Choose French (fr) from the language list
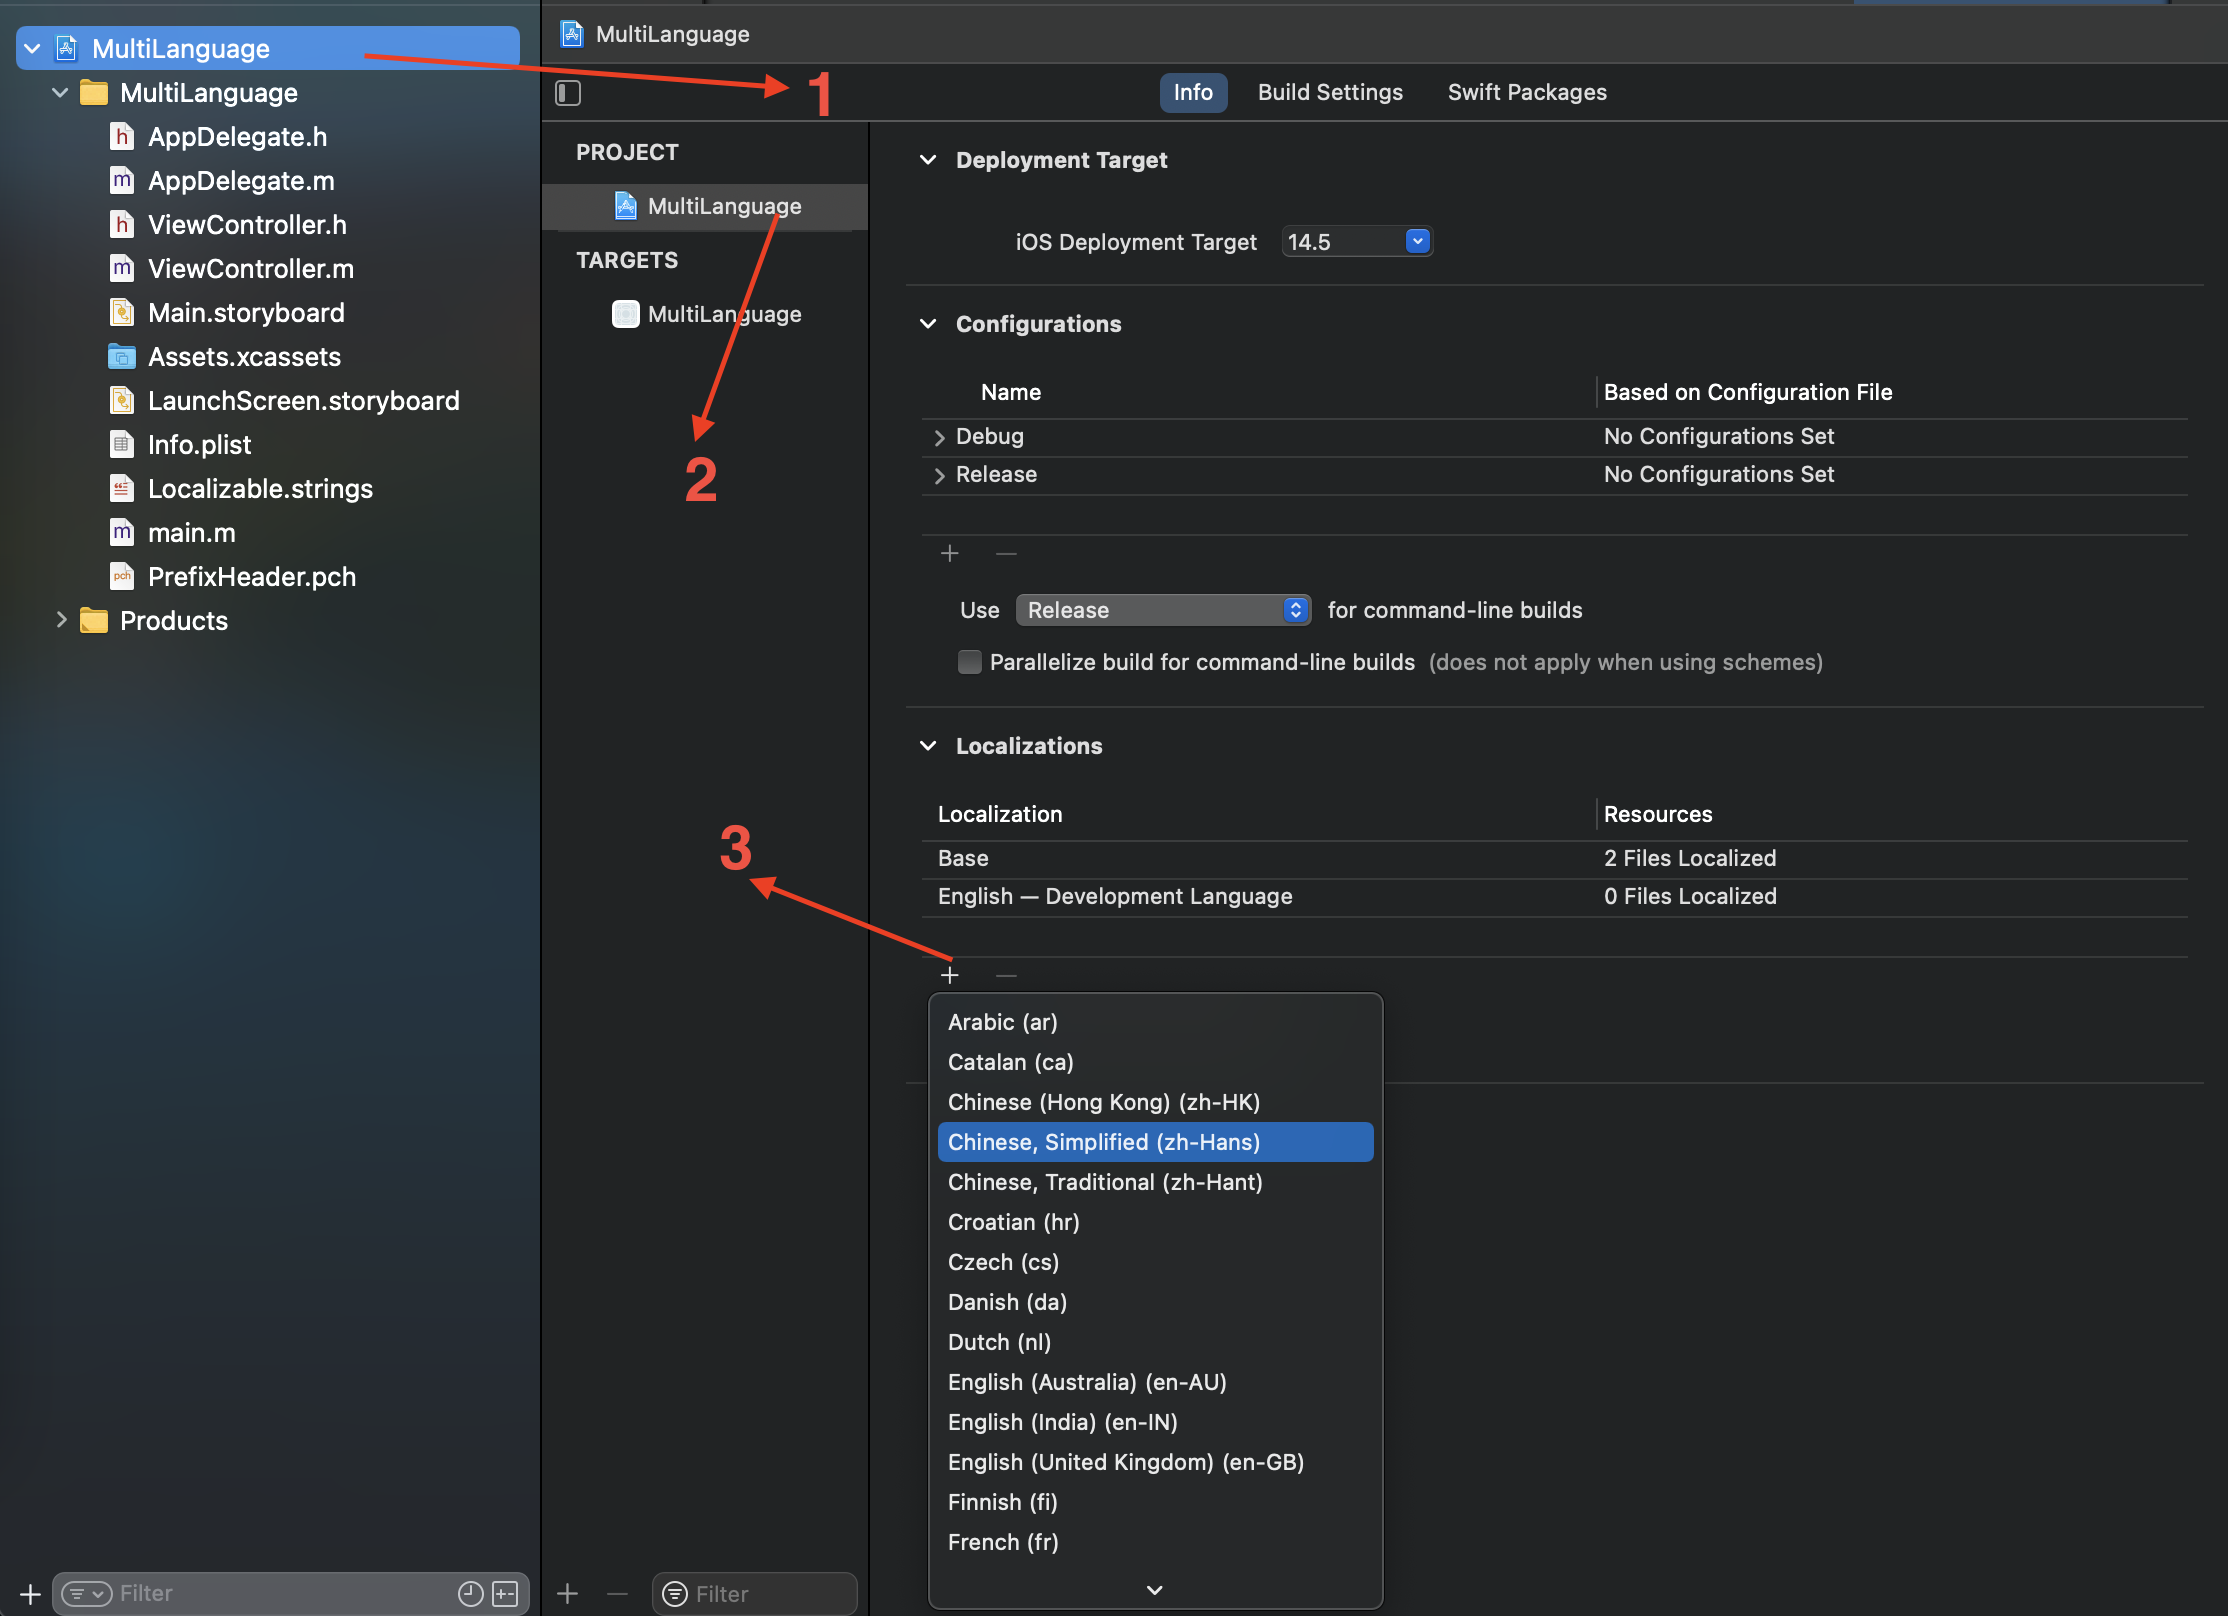This screenshot has height=1616, width=2228. [x=1155, y=1542]
